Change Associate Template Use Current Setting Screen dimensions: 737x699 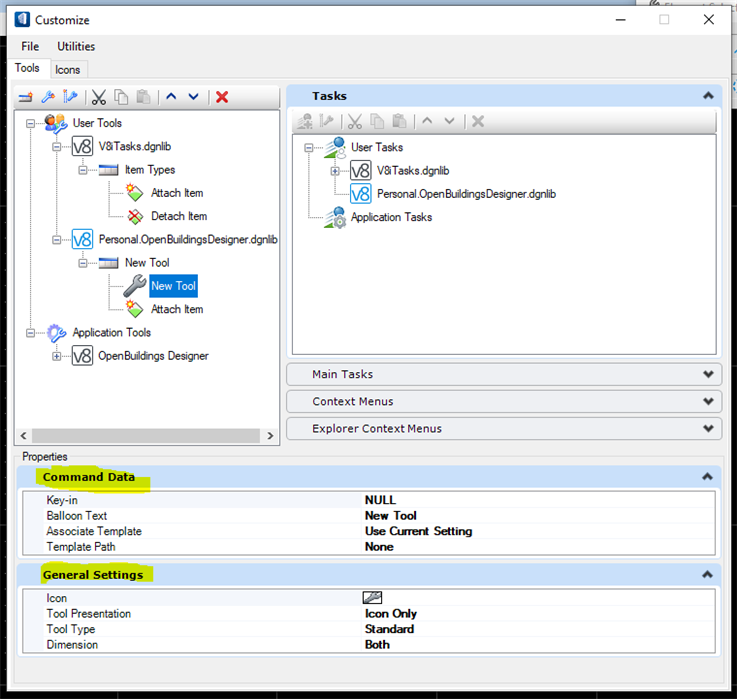(x=539, y=531)
